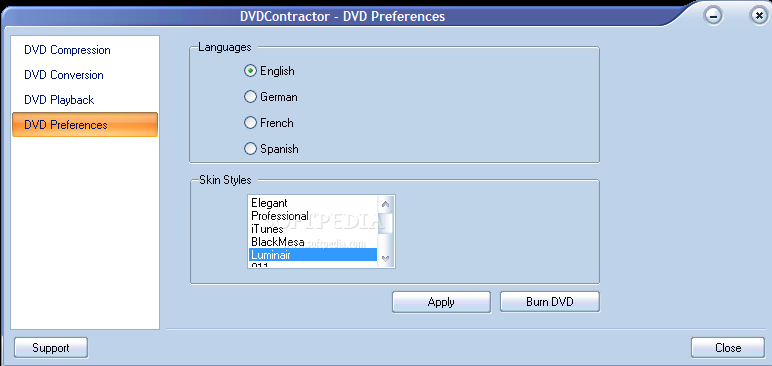
Task: Click the Apply button
Action: pos(441,302)
